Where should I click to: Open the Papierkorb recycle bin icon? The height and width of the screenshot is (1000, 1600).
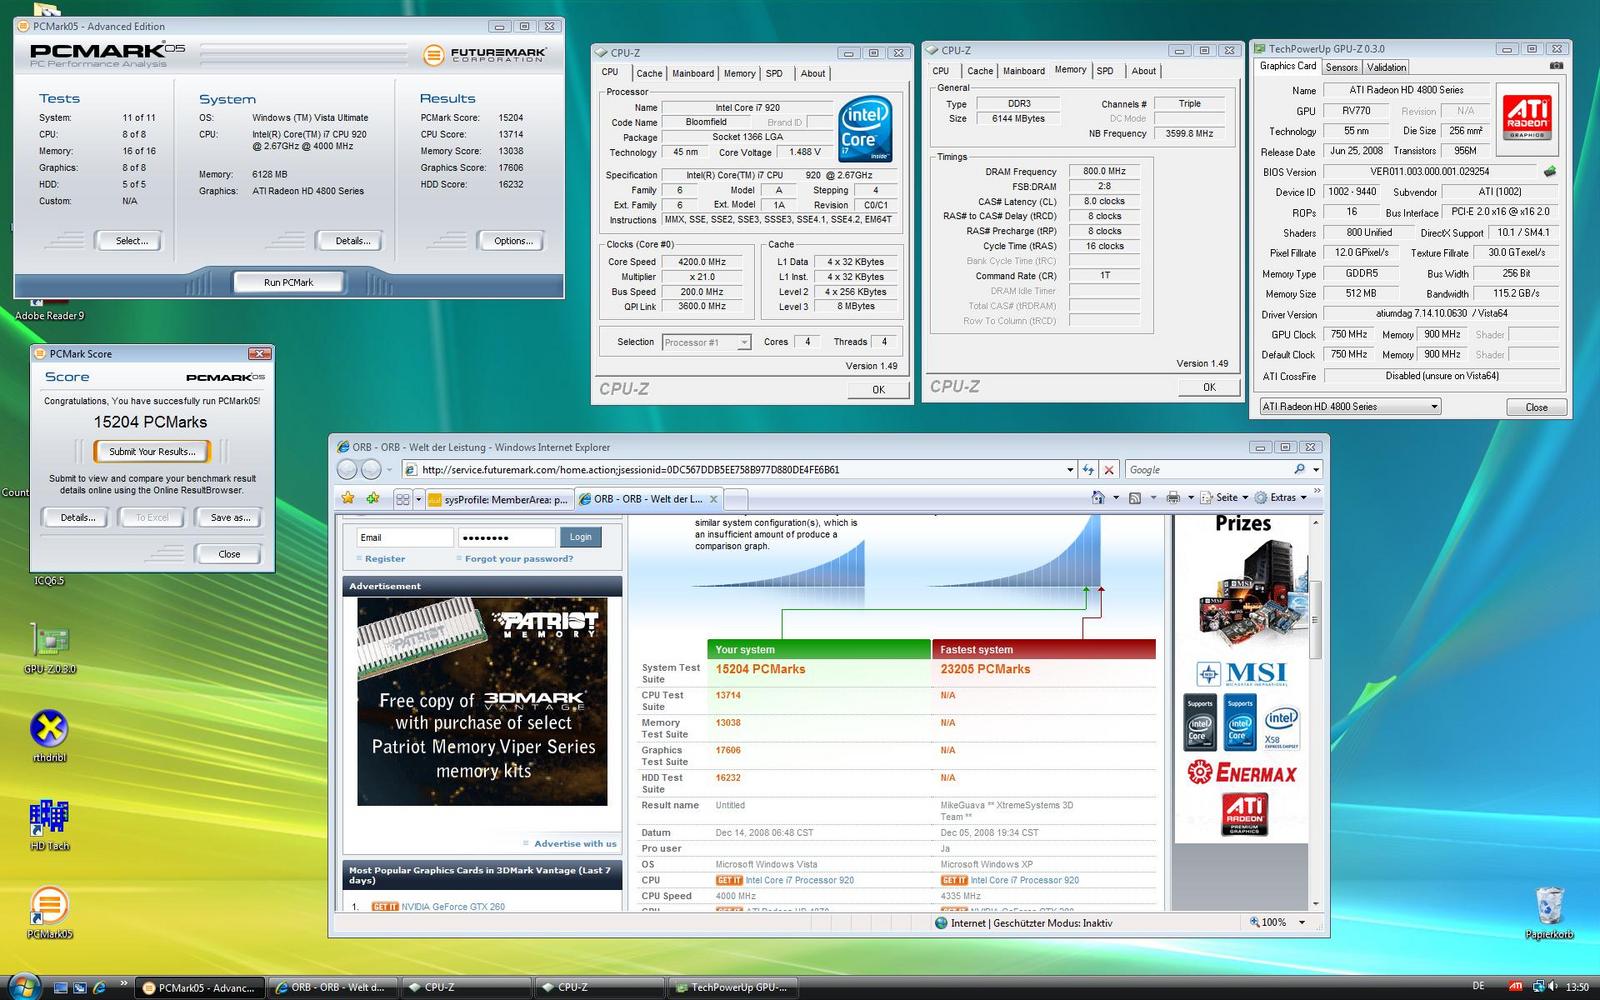click(1549, 912)
